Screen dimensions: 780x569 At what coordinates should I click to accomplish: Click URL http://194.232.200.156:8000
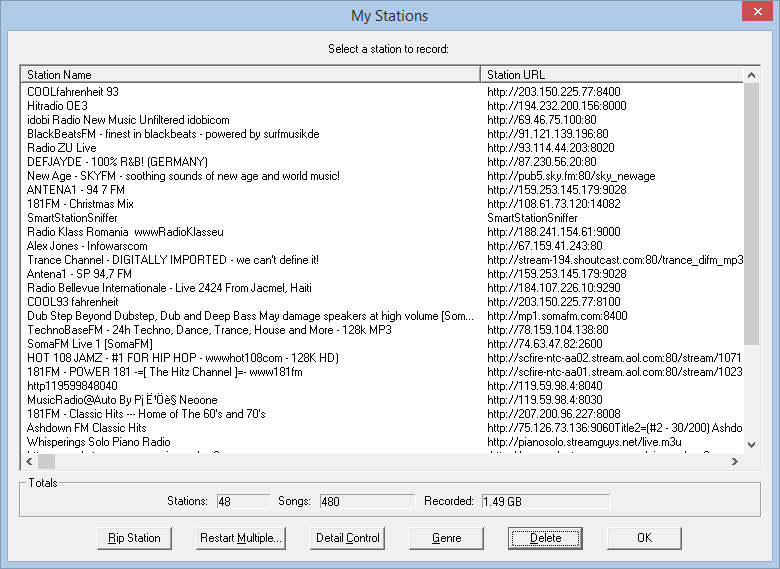557,106
